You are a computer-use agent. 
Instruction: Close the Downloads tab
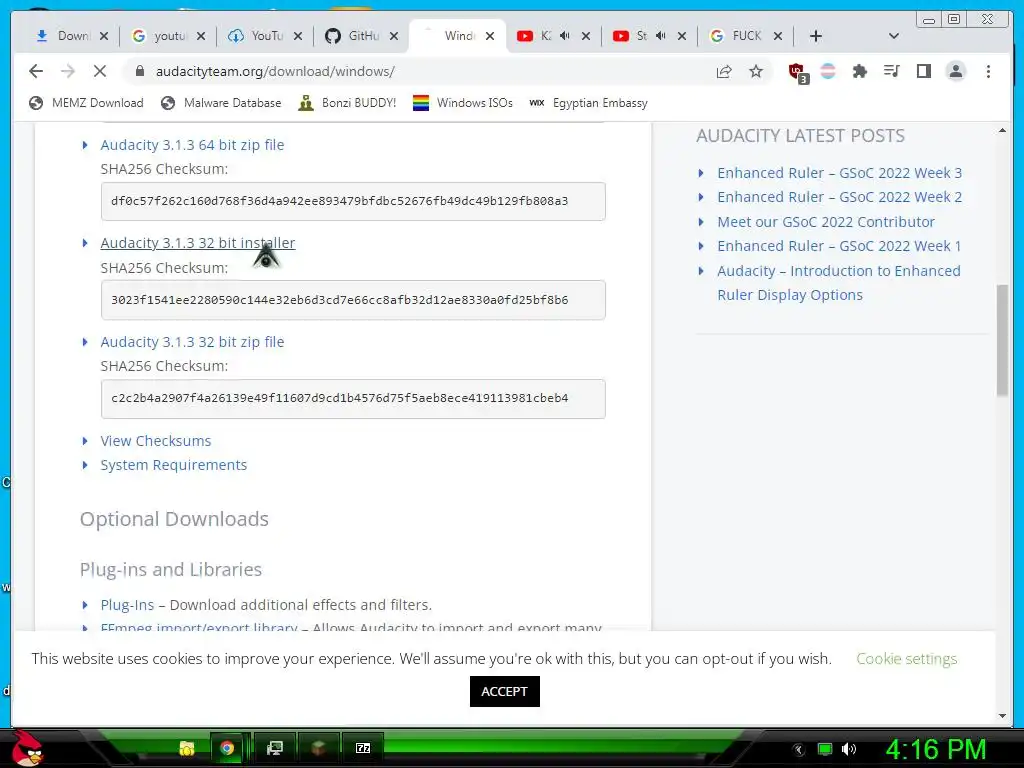pos(104,36)
